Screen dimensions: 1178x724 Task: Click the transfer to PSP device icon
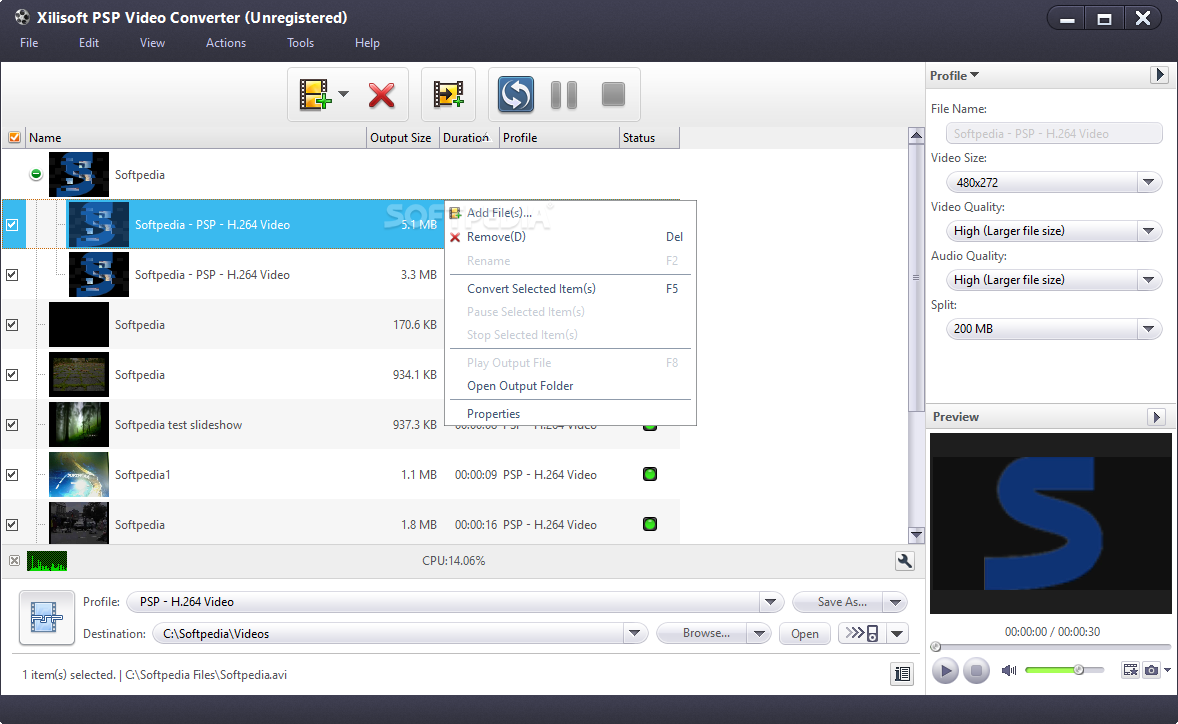pyautogui.click(x=862, y=633)
